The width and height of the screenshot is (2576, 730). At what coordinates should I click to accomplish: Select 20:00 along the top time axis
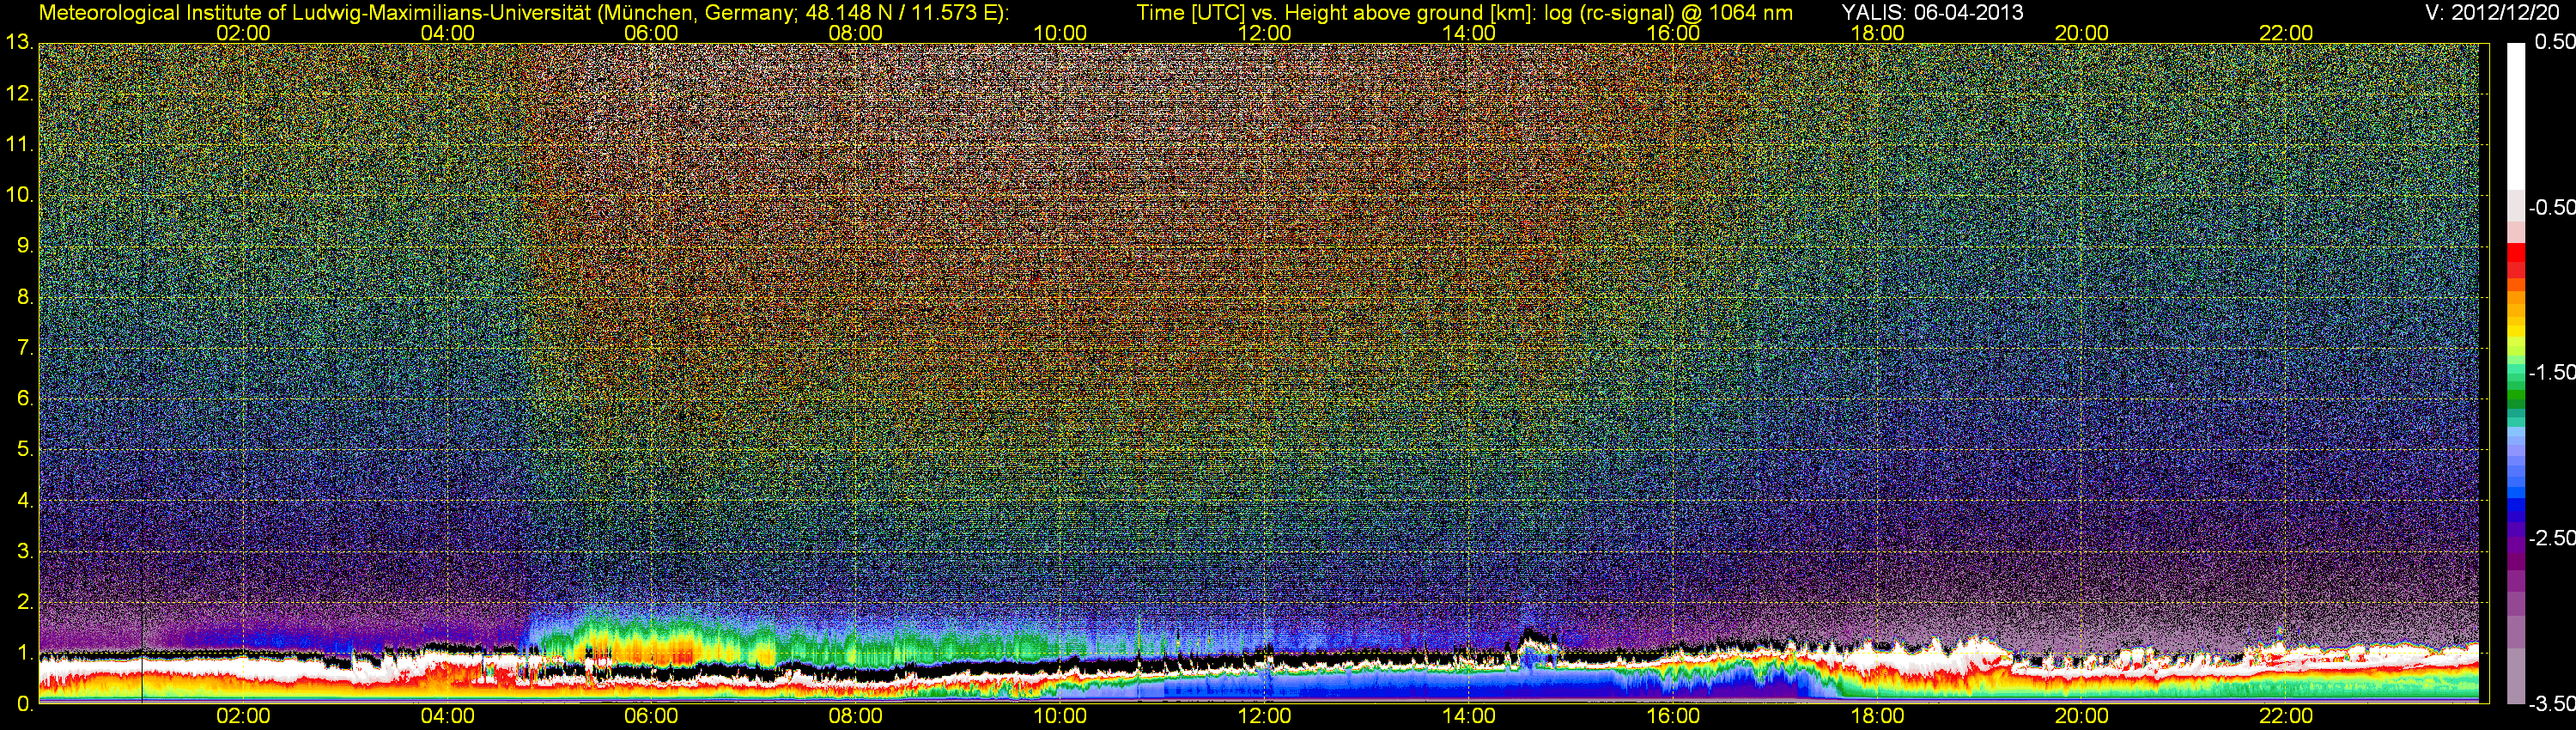pos(2082,33)
